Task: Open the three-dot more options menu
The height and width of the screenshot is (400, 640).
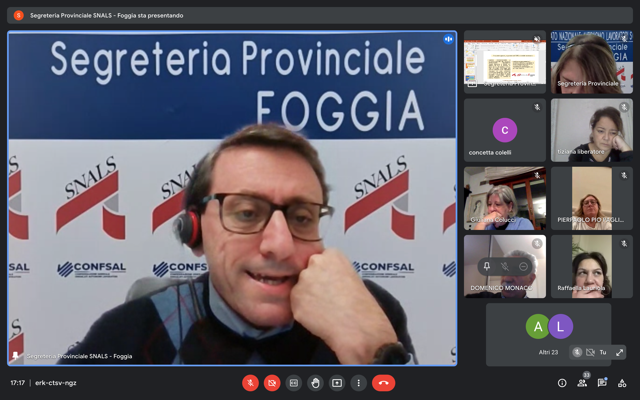Action: 358,383
